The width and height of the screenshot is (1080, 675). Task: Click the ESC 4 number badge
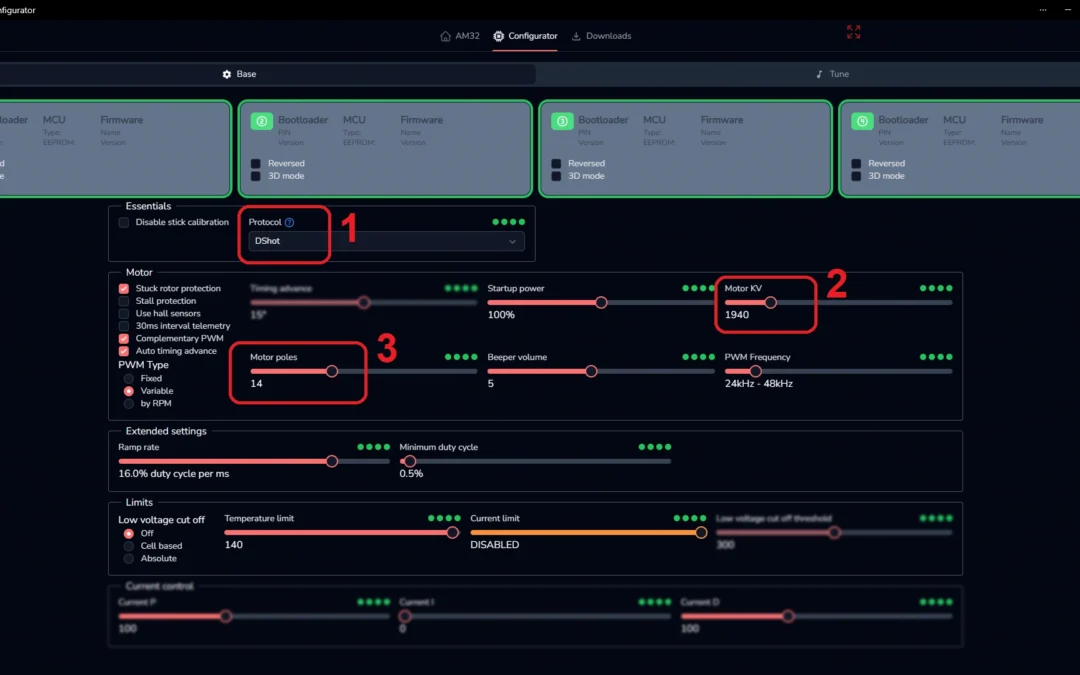click(x=862, y=121)
